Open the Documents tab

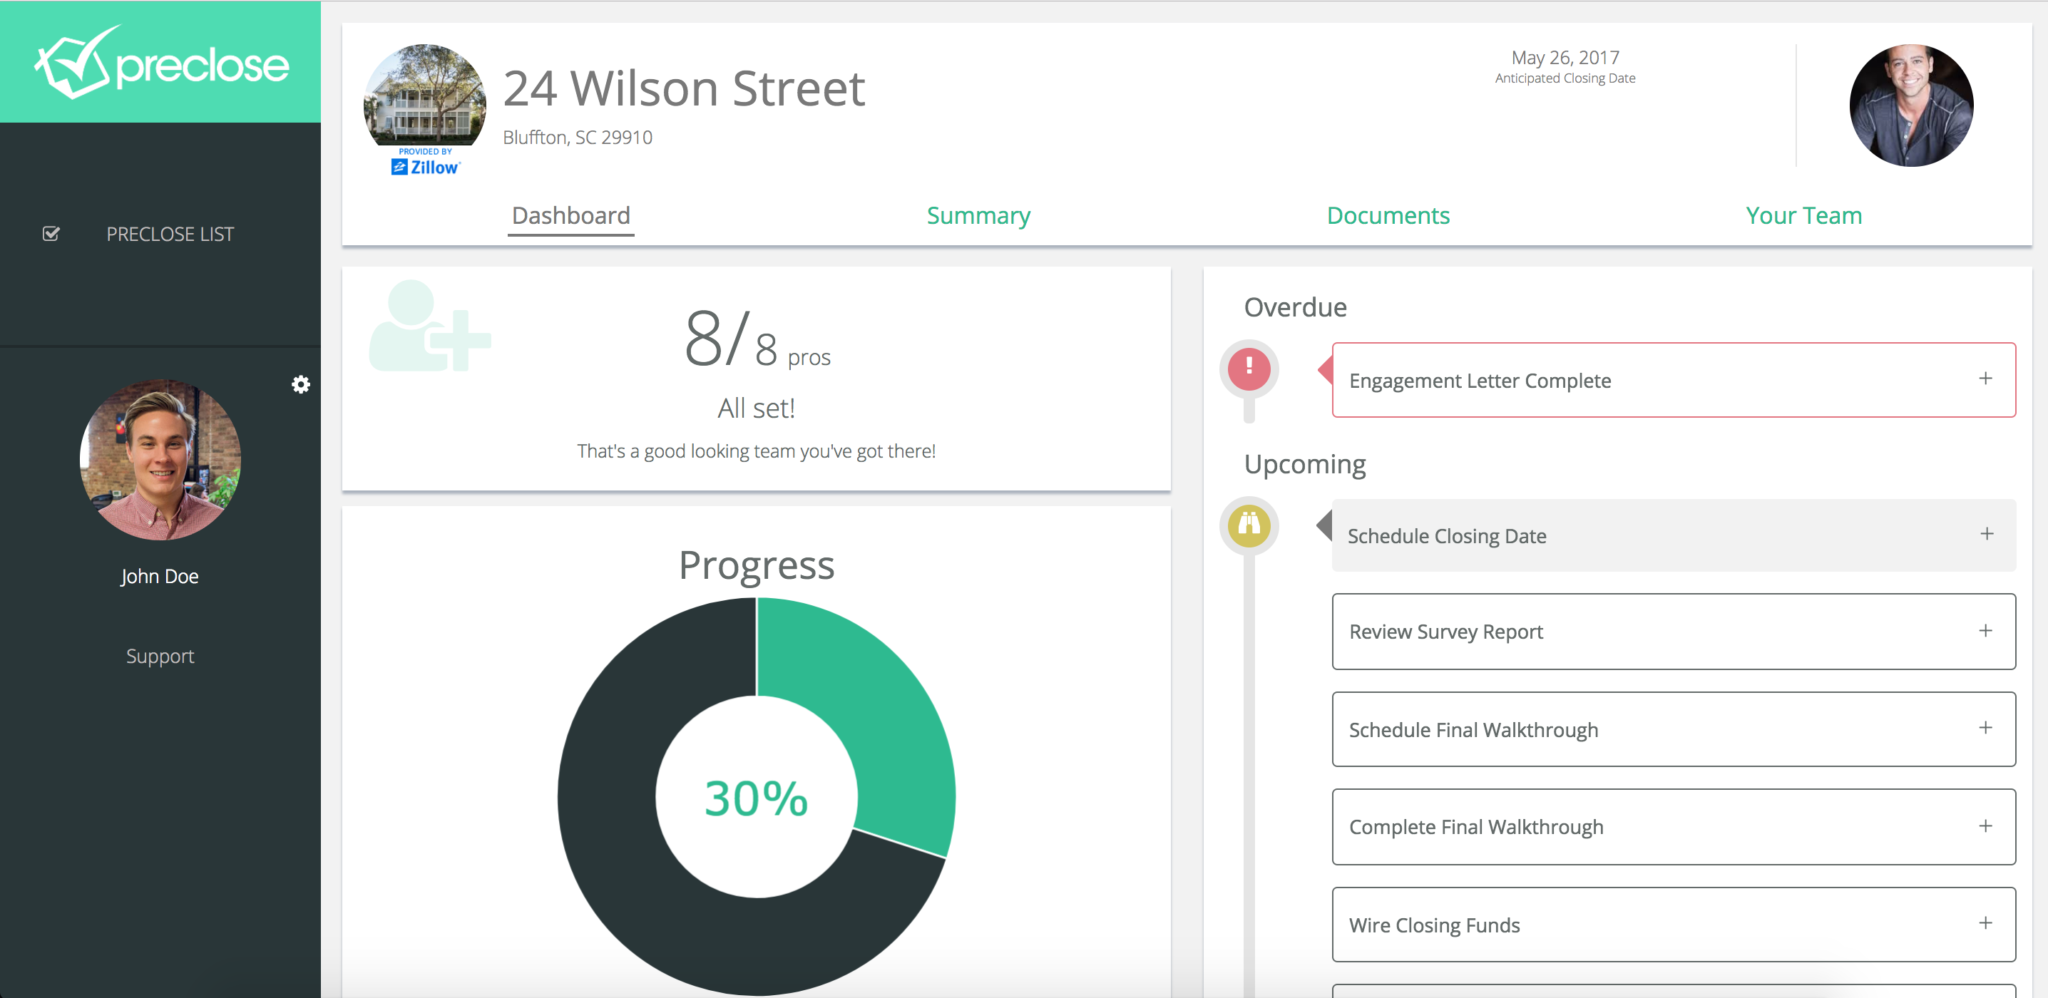click(1388, 215)
